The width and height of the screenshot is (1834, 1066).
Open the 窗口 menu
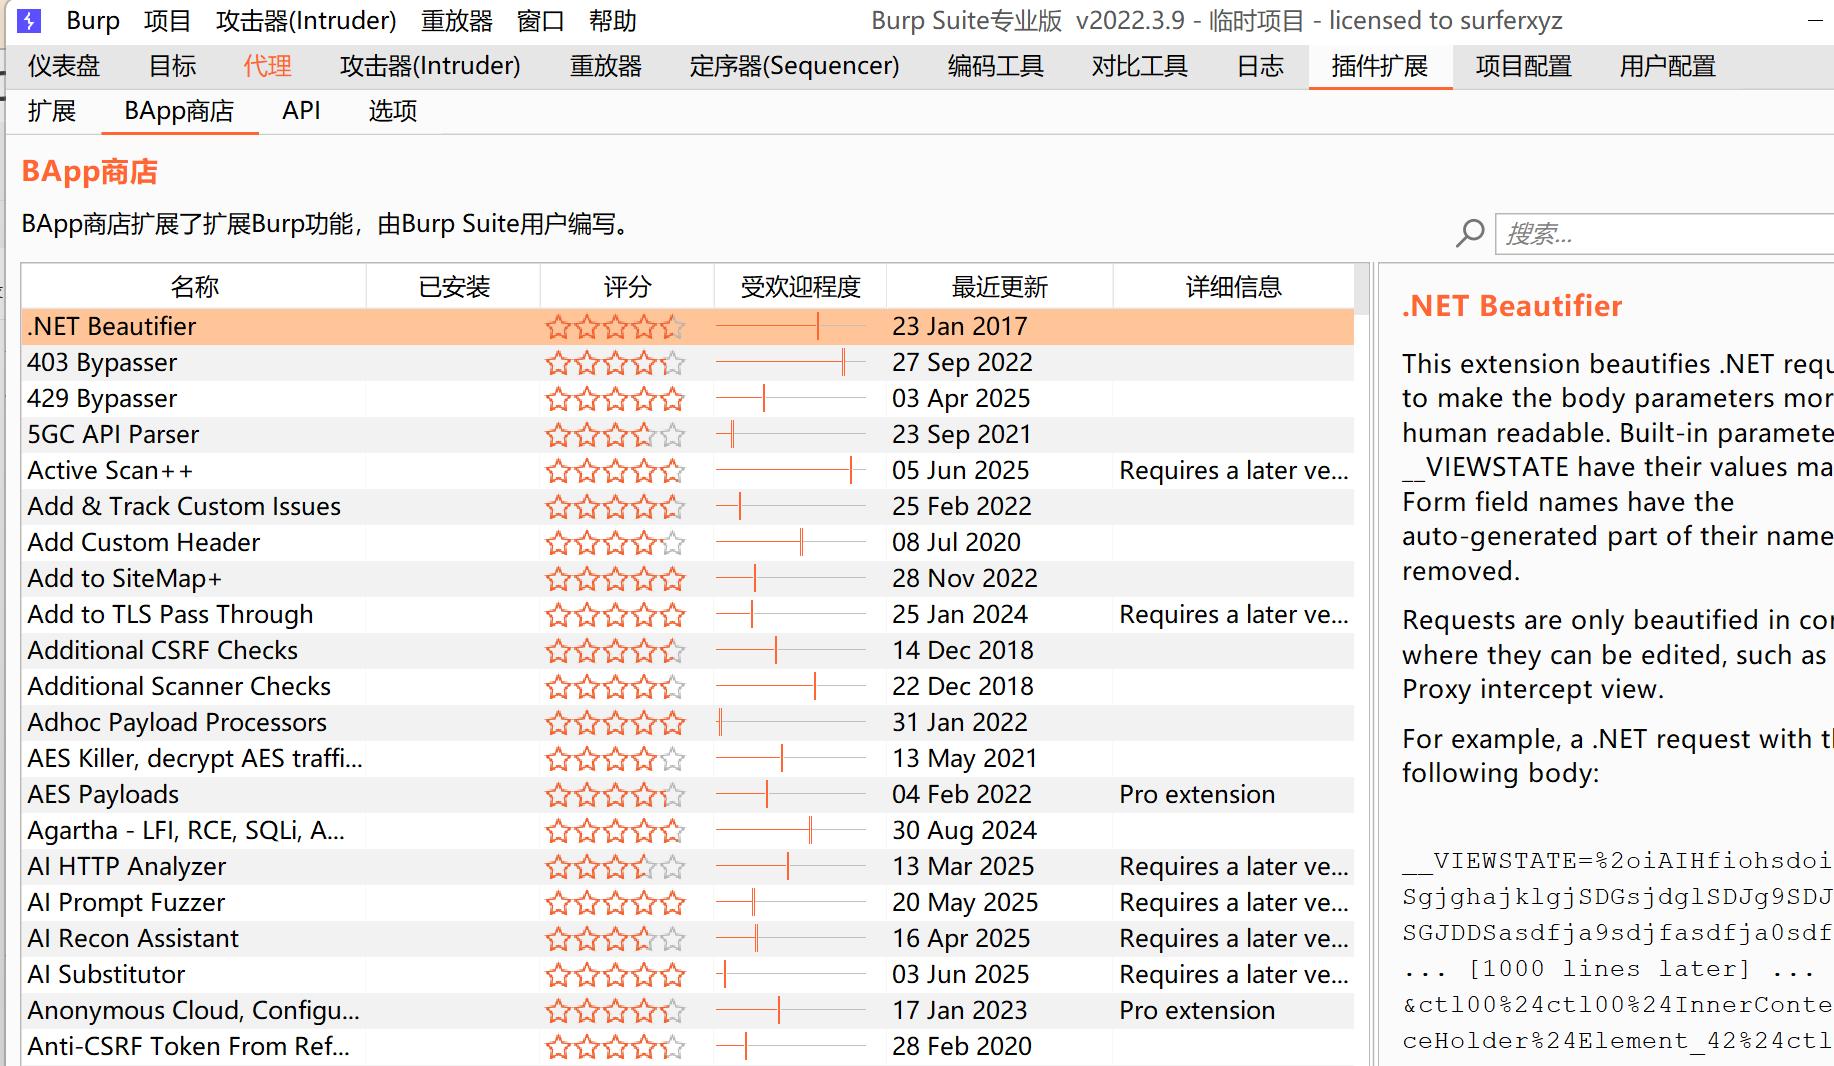point(541,20)
